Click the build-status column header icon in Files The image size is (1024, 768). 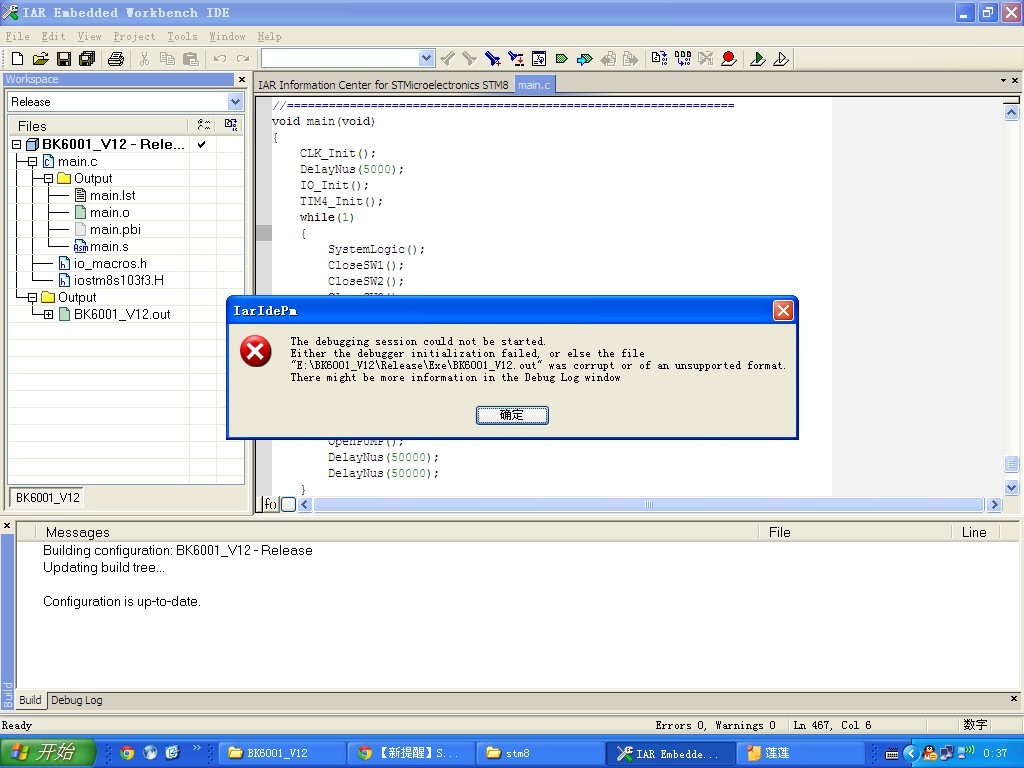click(204, 125)
